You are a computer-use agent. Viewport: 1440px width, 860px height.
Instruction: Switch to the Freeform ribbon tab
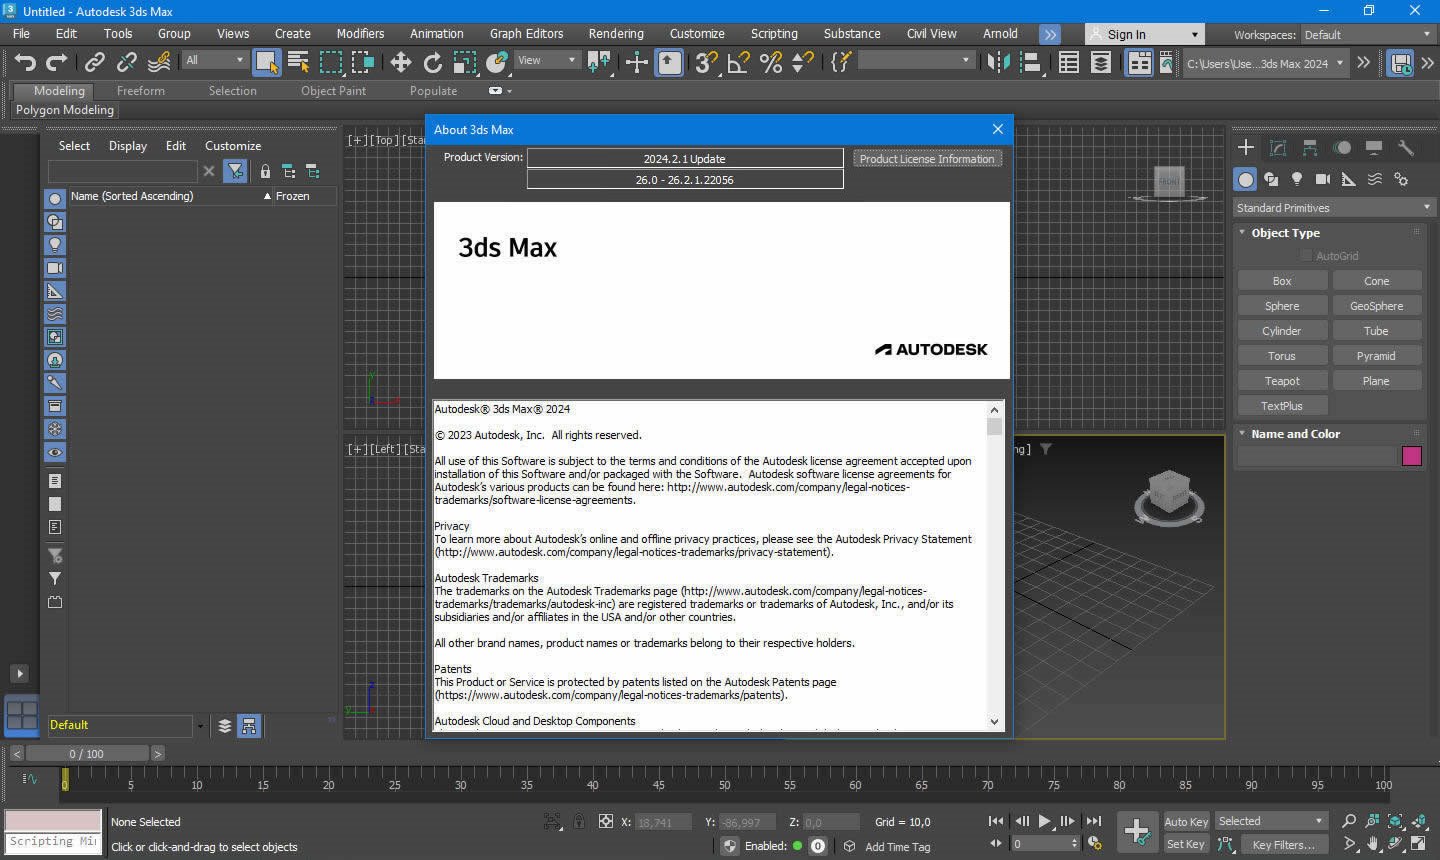[140, 90]
